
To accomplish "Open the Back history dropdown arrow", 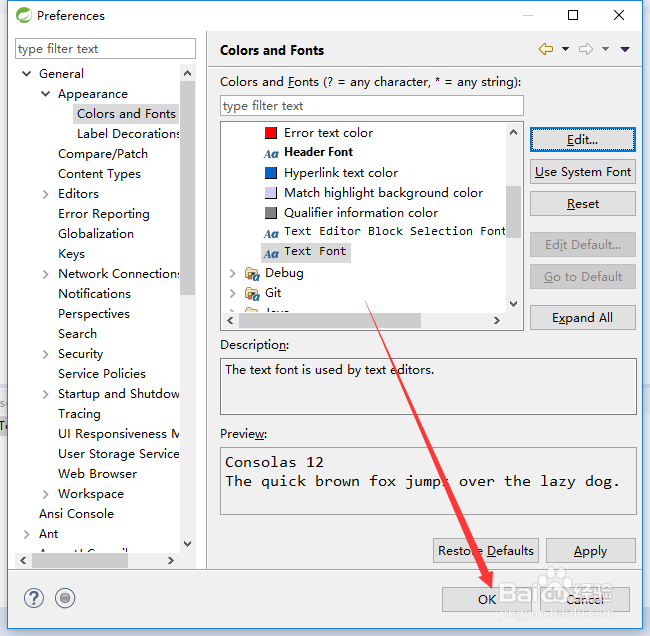I will pos(565,49).
